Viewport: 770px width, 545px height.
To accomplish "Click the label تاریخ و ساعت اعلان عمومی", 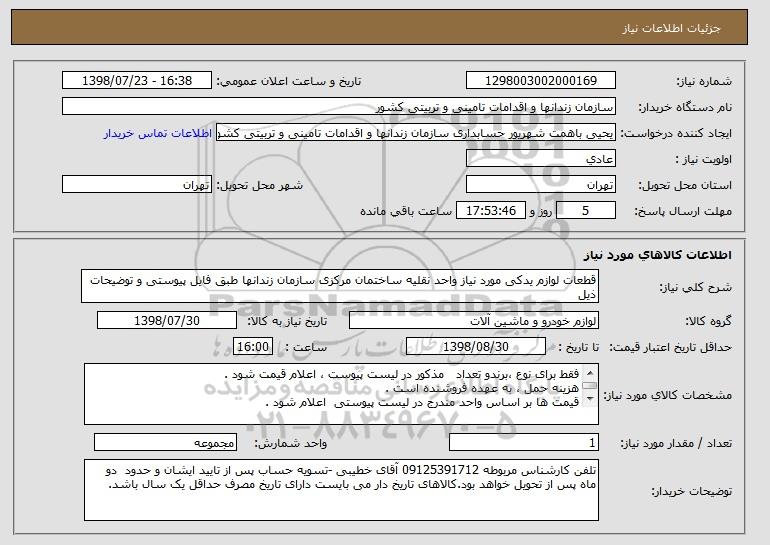I will (289, 82).
